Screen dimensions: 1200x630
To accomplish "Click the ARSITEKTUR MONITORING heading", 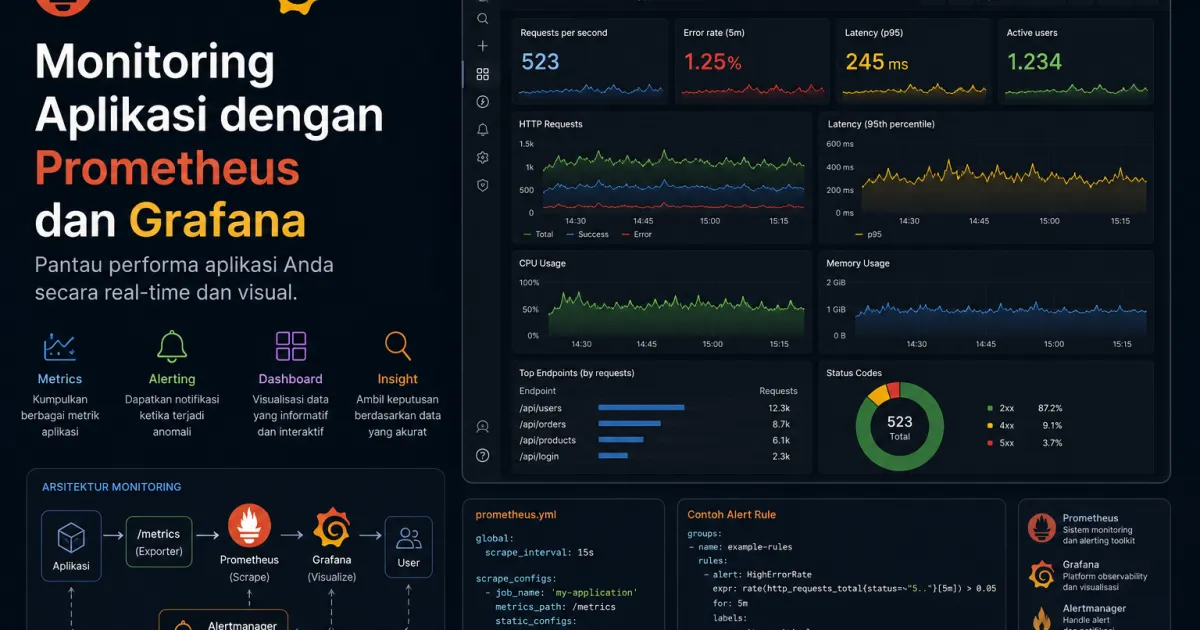I will coord(112,487).
